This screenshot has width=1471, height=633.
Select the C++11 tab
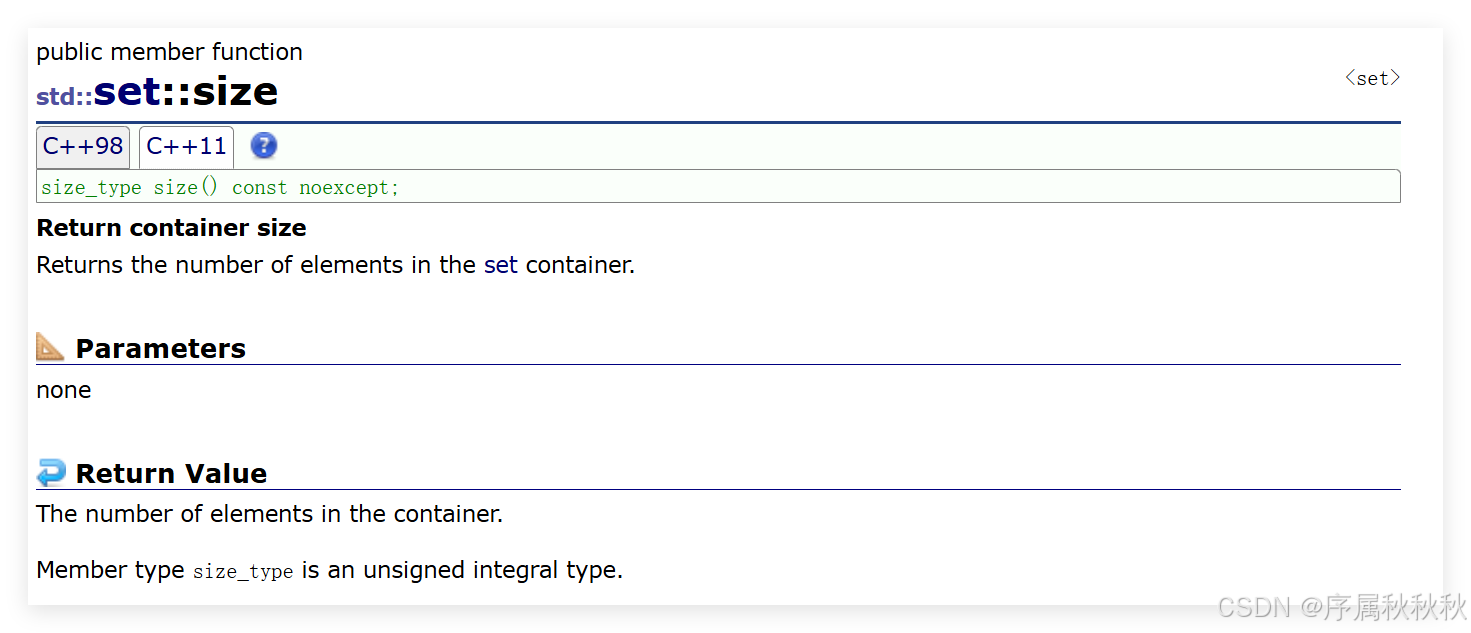click(x=187, y=146)
